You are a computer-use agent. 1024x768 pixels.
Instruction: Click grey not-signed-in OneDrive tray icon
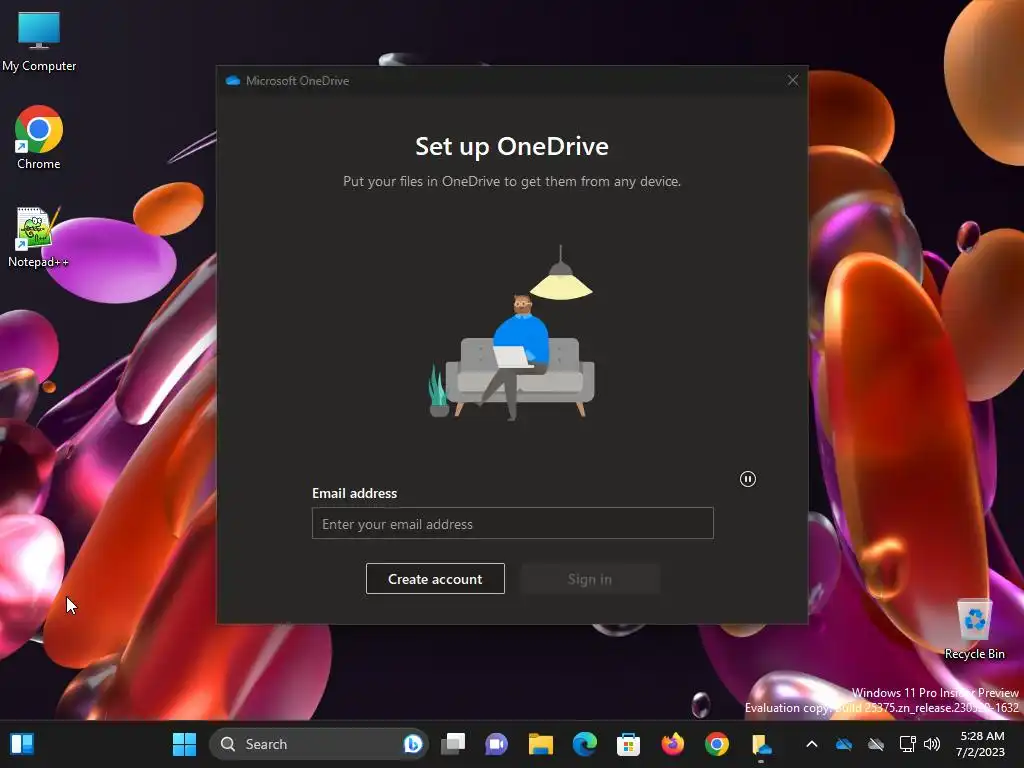click(x=876, y=744)
